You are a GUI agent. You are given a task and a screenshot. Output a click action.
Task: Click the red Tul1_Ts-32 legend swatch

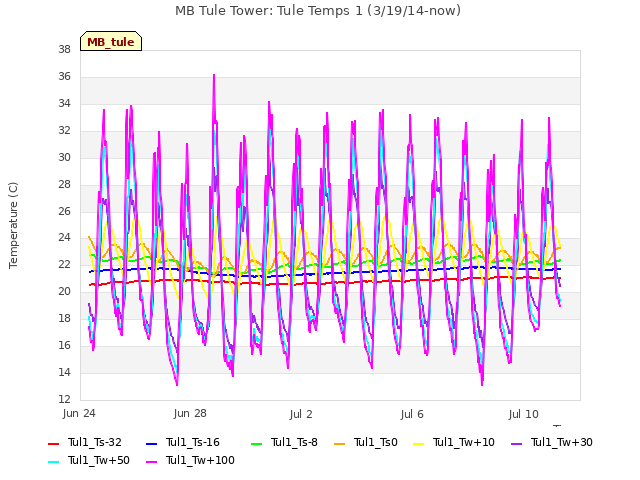pos(53,443)
